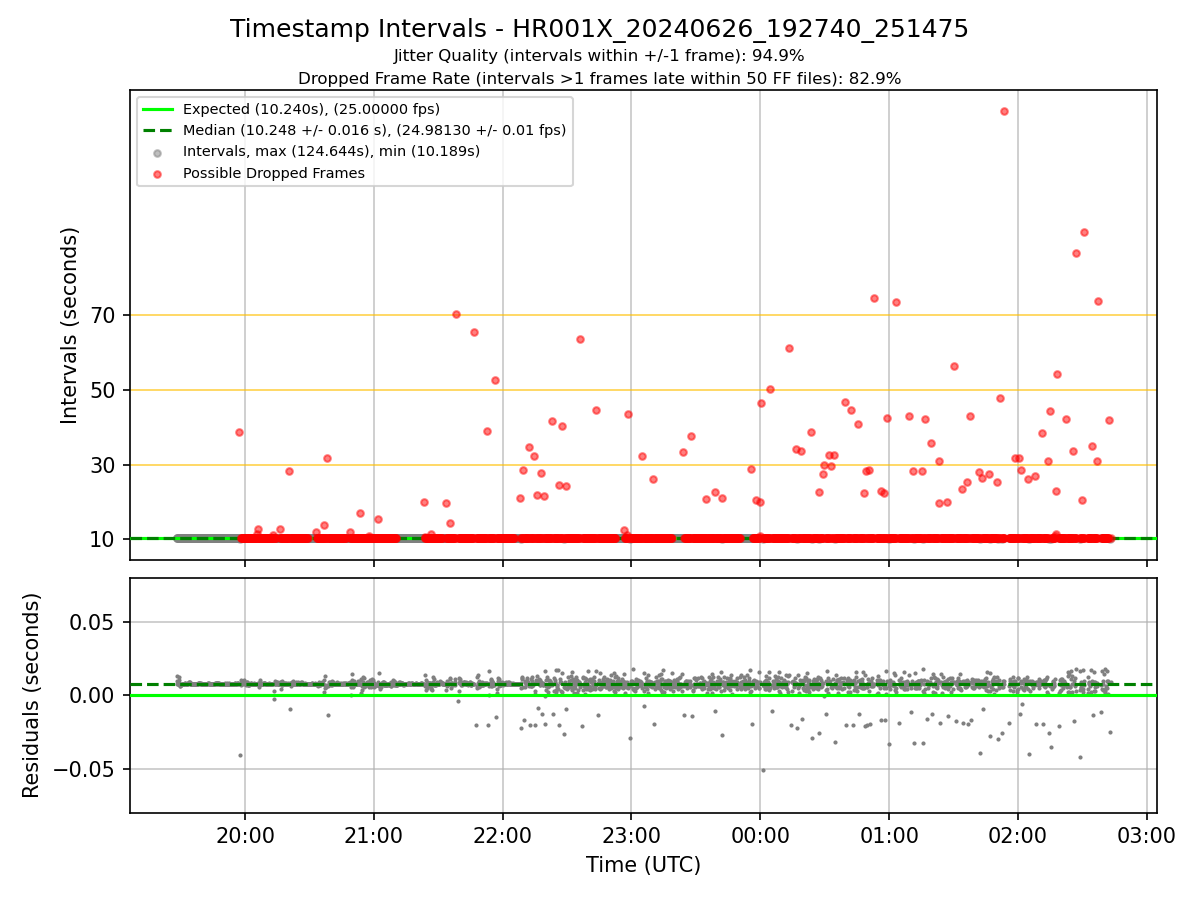Click the "Time (UTC)" x-axis label
Image resolution: width=1200 pixels, height=900 pixels.
(x=643, y=865)
